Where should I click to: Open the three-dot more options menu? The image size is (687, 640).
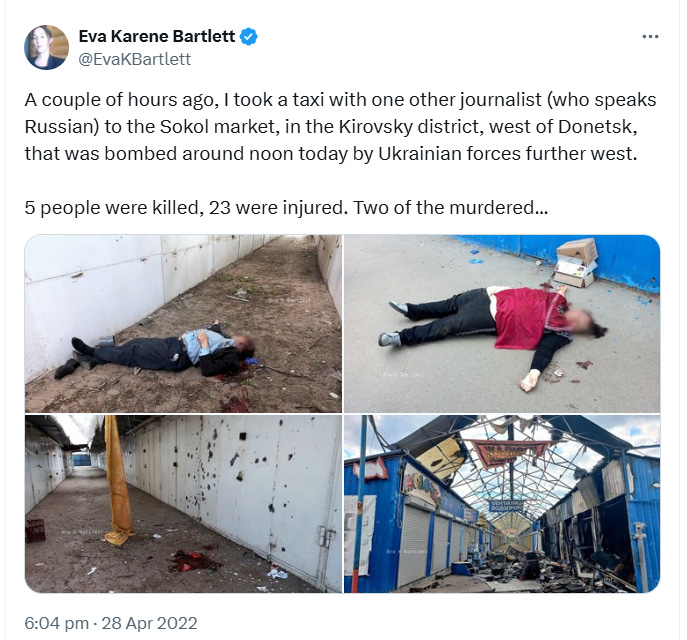pos(650,37)
